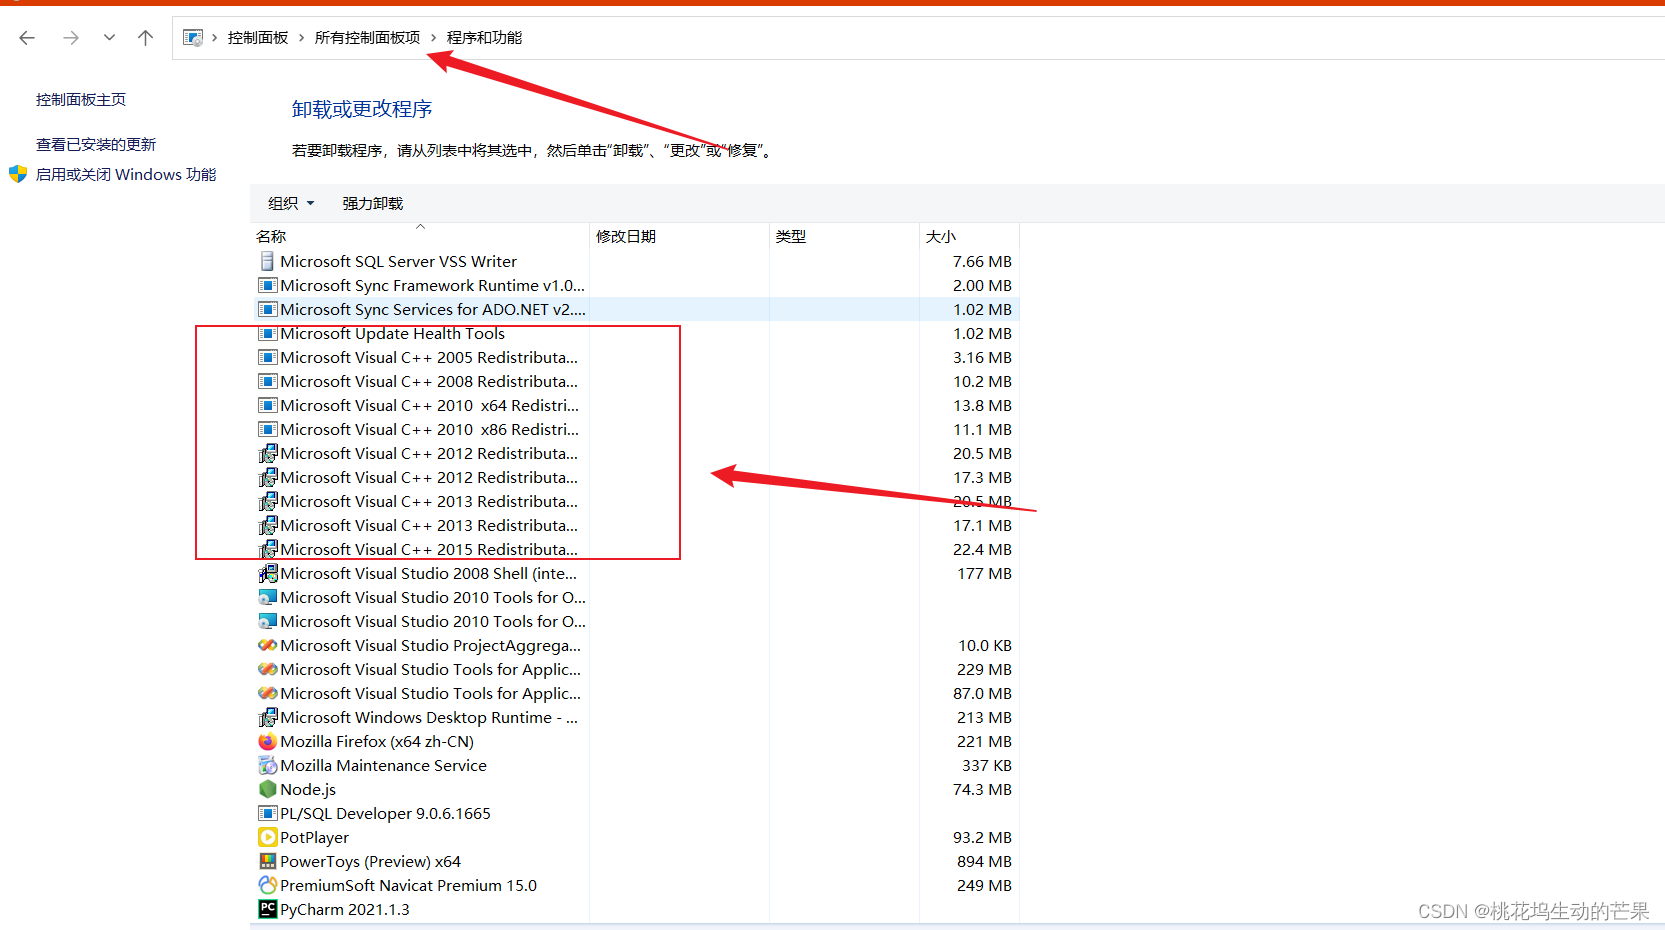Open the 组织 dropdown menu
1665x930 pixels.
(x=291, y=204)
